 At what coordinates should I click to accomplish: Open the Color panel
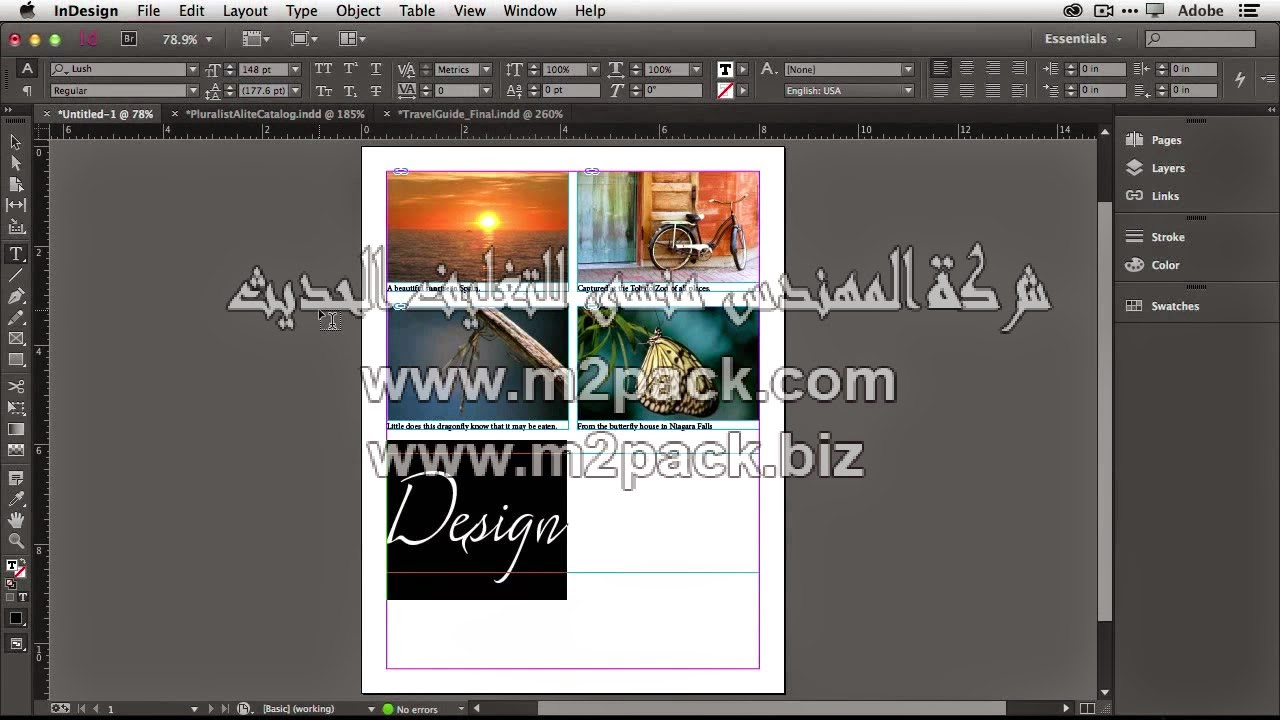[1165, 265]
